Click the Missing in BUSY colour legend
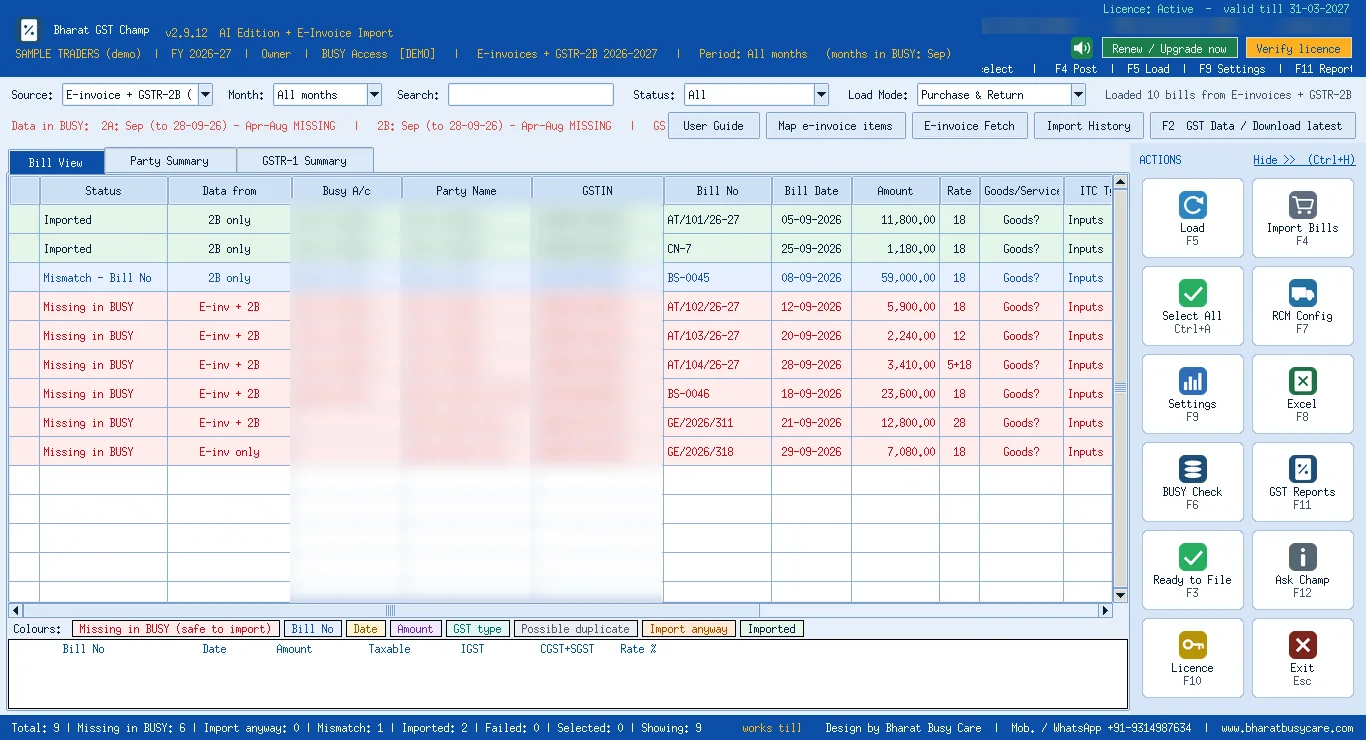 pos(174,629)
